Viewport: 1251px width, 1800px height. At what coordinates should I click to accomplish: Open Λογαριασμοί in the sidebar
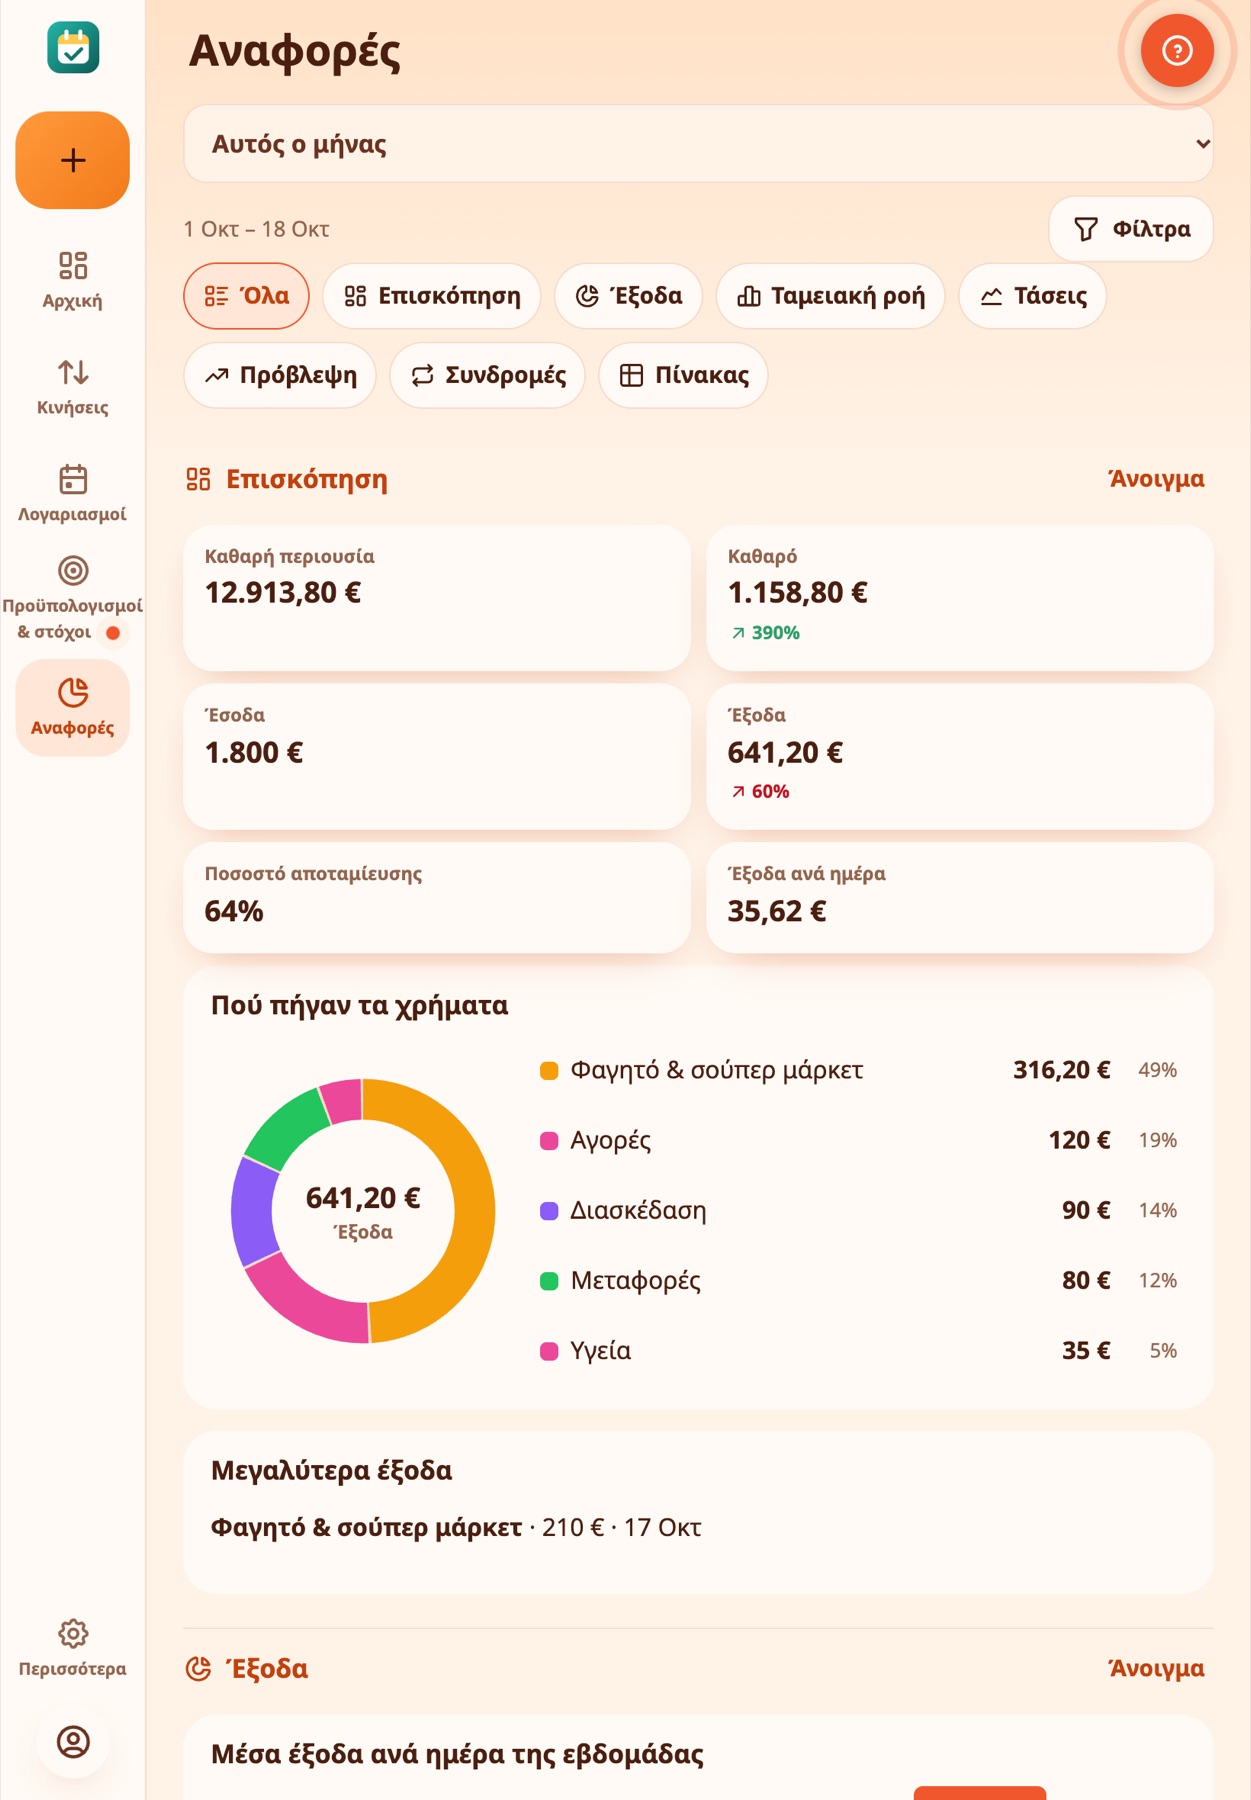point(73,494)
